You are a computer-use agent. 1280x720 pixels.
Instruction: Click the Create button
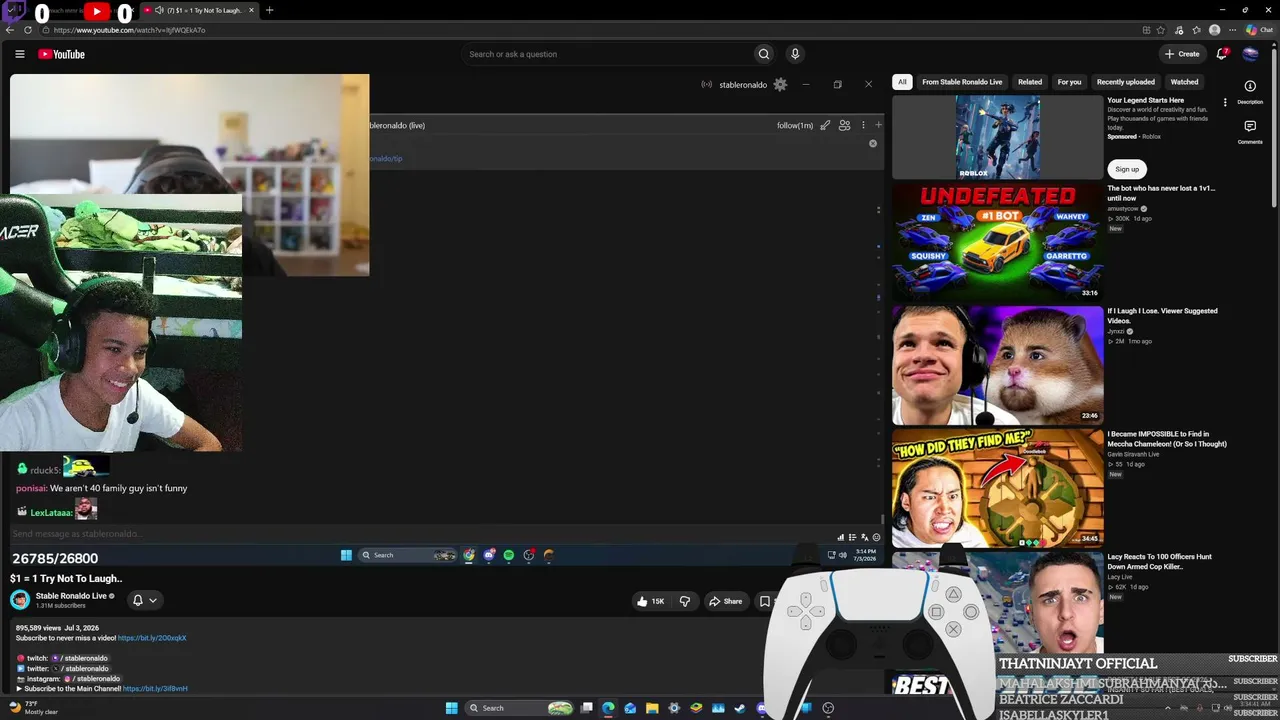[x=1182, y=54]
